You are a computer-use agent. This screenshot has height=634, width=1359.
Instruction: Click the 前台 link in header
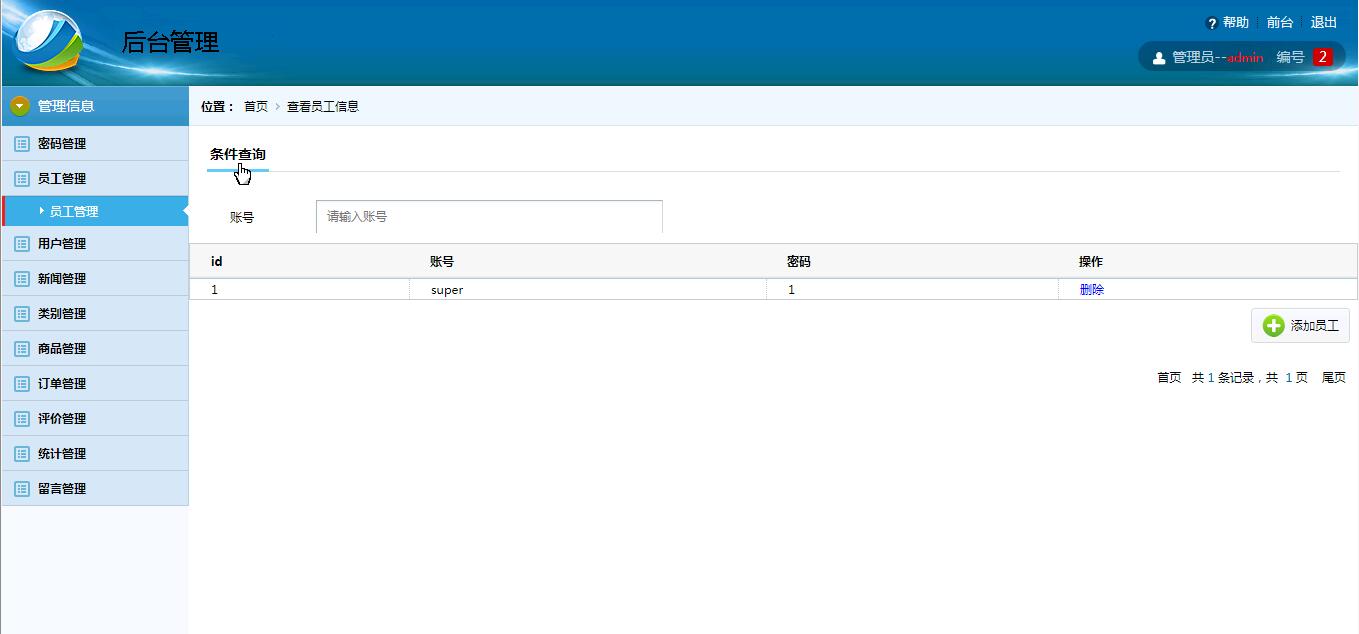1280,23
